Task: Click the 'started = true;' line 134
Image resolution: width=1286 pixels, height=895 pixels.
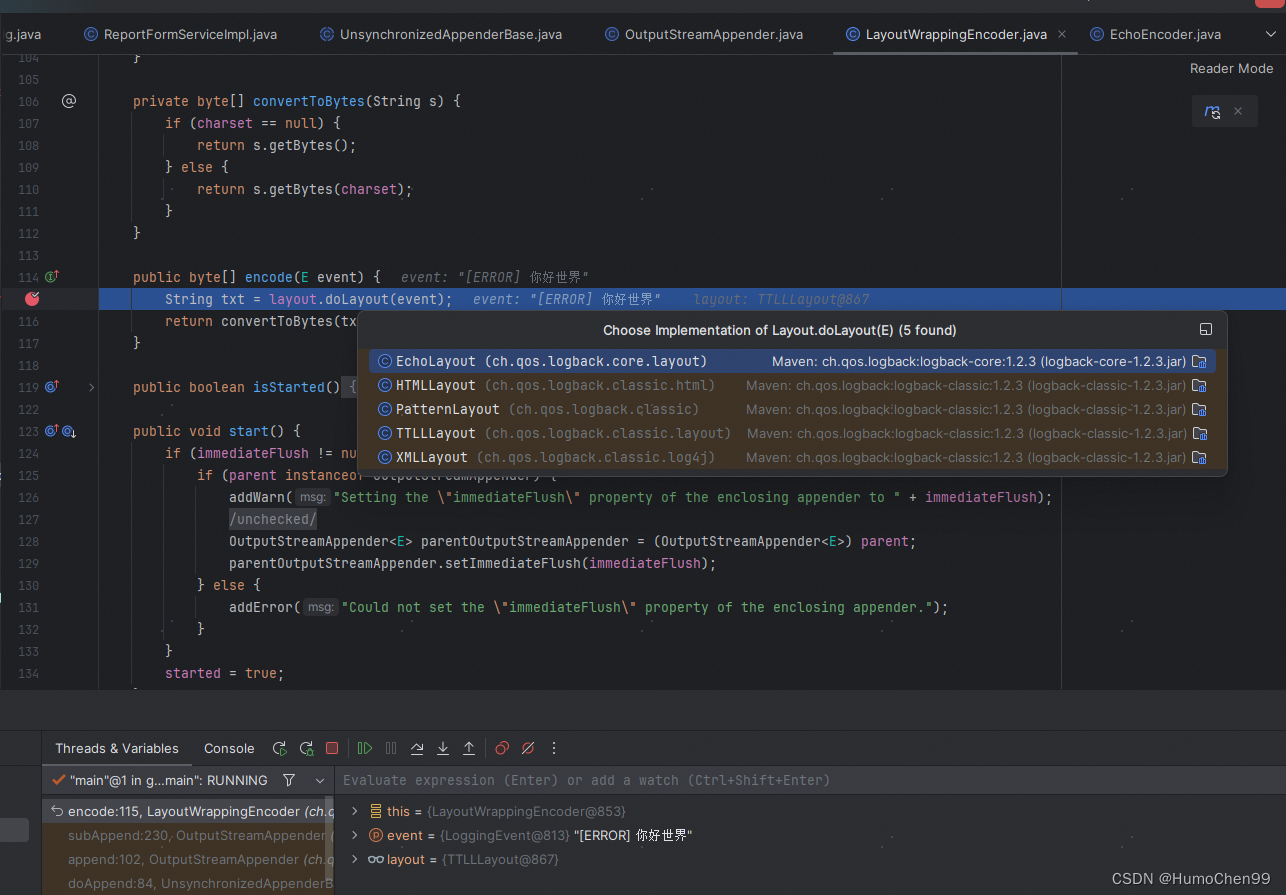Action: [x=225, y=673]
